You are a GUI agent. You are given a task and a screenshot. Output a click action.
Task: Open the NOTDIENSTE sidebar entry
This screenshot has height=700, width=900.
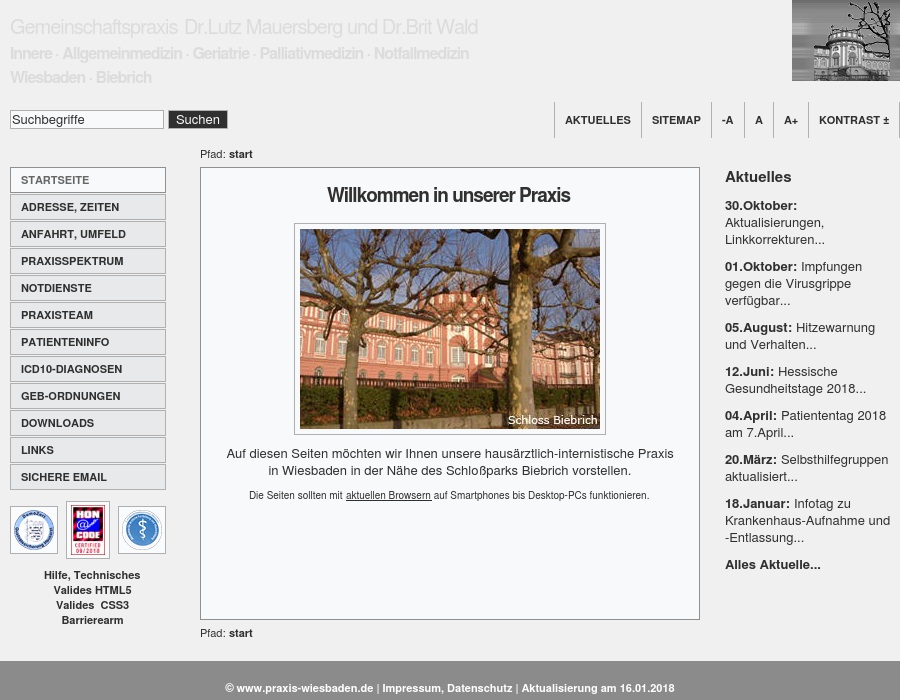(x=88, y=288)
